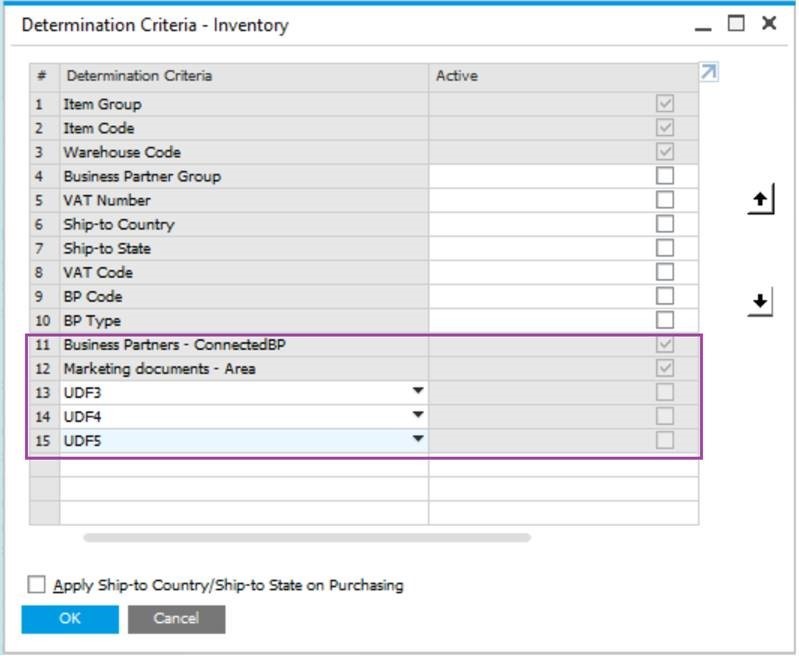Maximize the Determination Criteria window

[x=736, y=23]
